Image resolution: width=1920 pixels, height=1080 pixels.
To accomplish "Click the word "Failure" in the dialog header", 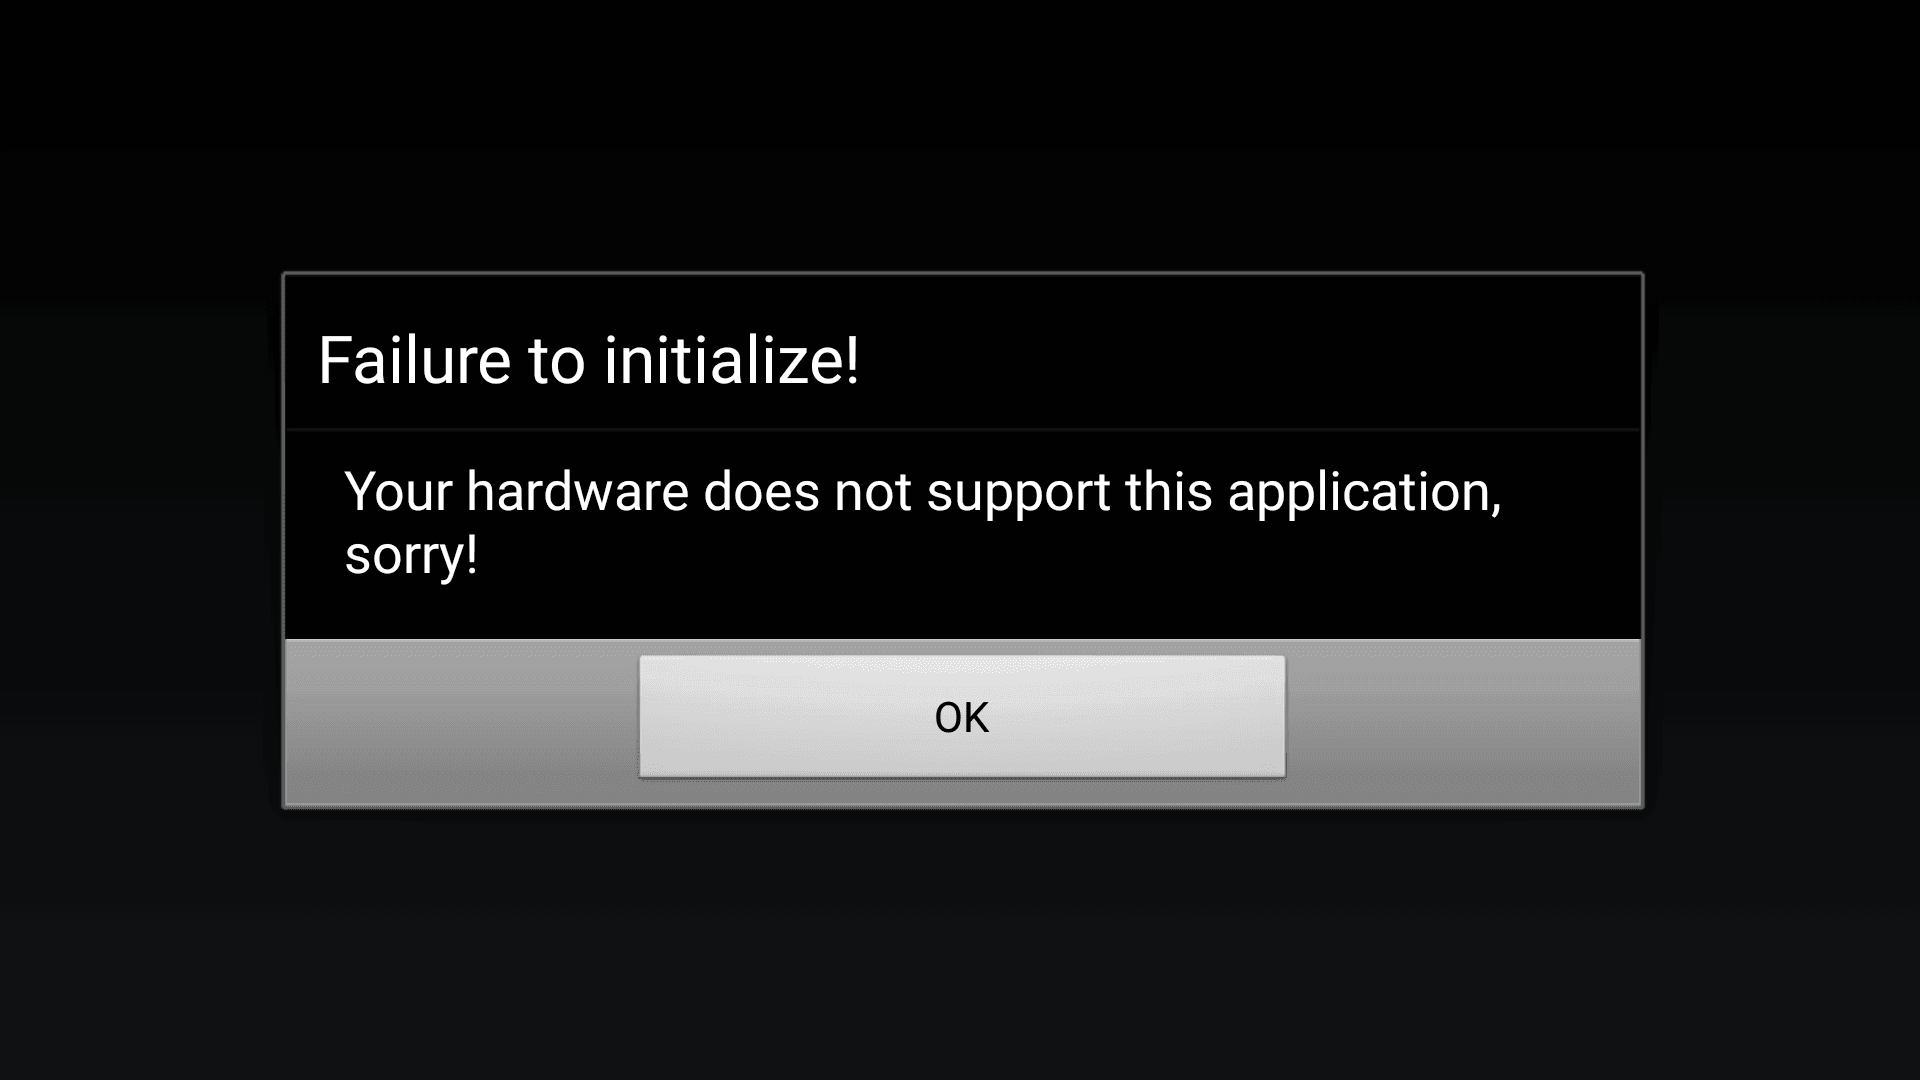I will 415,360.
